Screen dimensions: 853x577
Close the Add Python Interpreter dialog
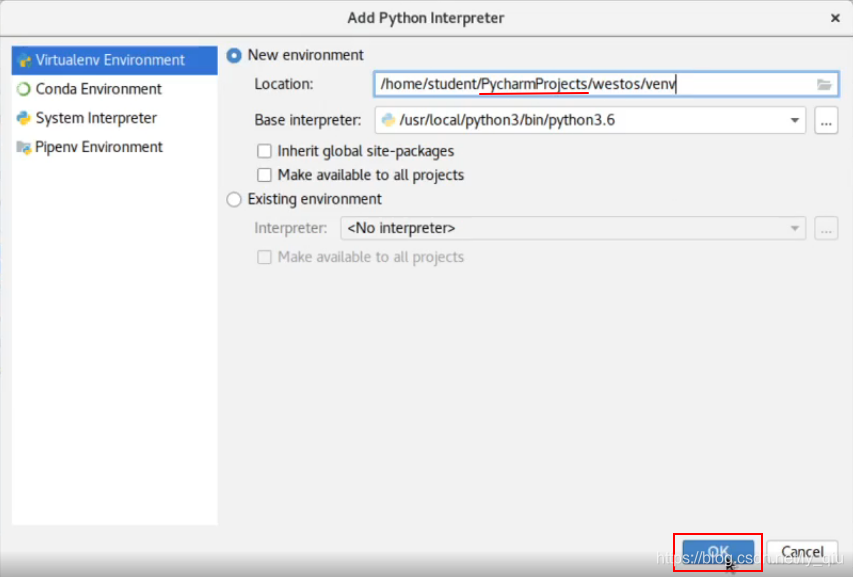click(835, 18)
